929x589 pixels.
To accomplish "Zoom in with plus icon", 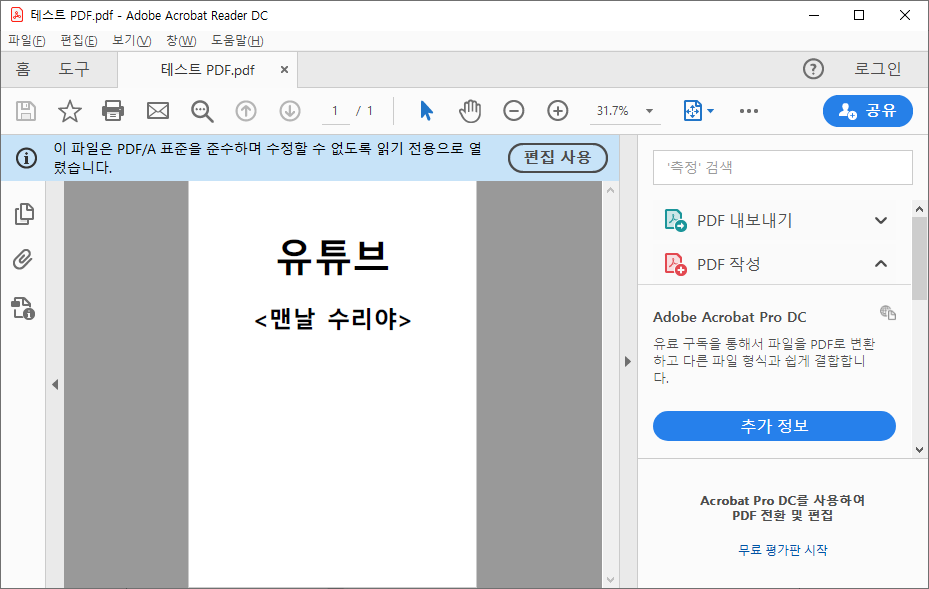I will pos(558,111).
